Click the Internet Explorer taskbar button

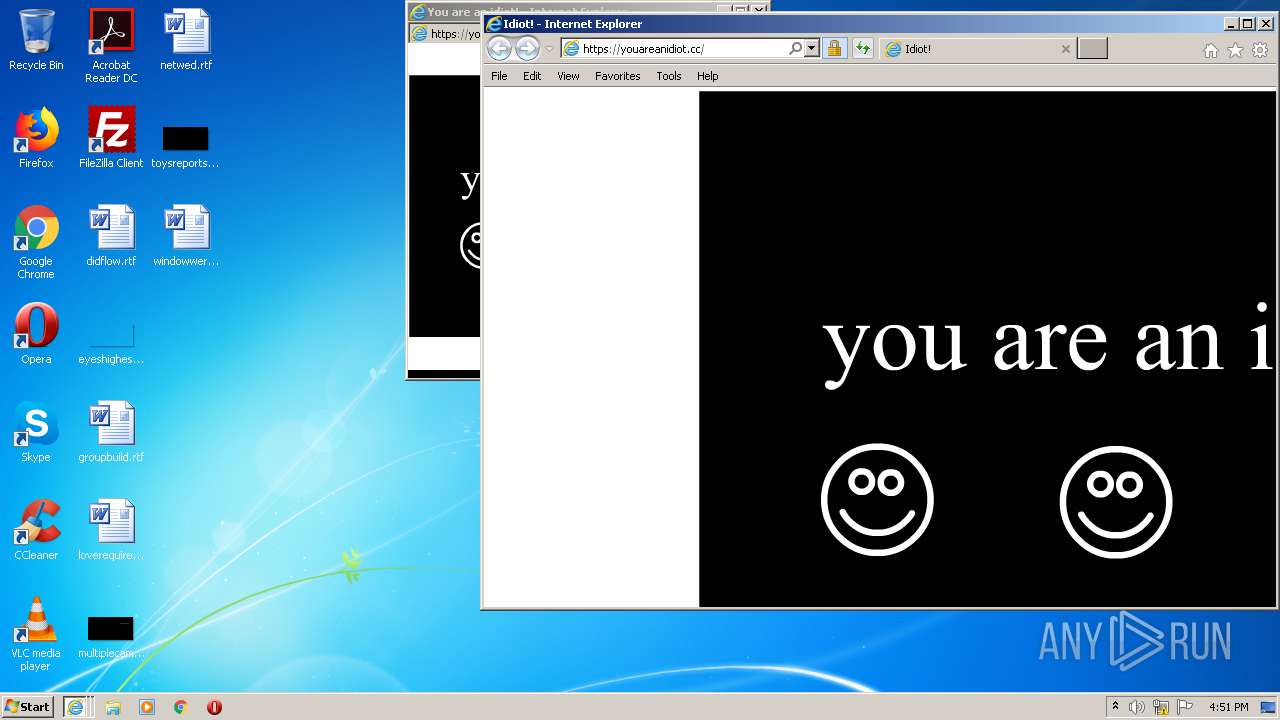coord(77,706)
